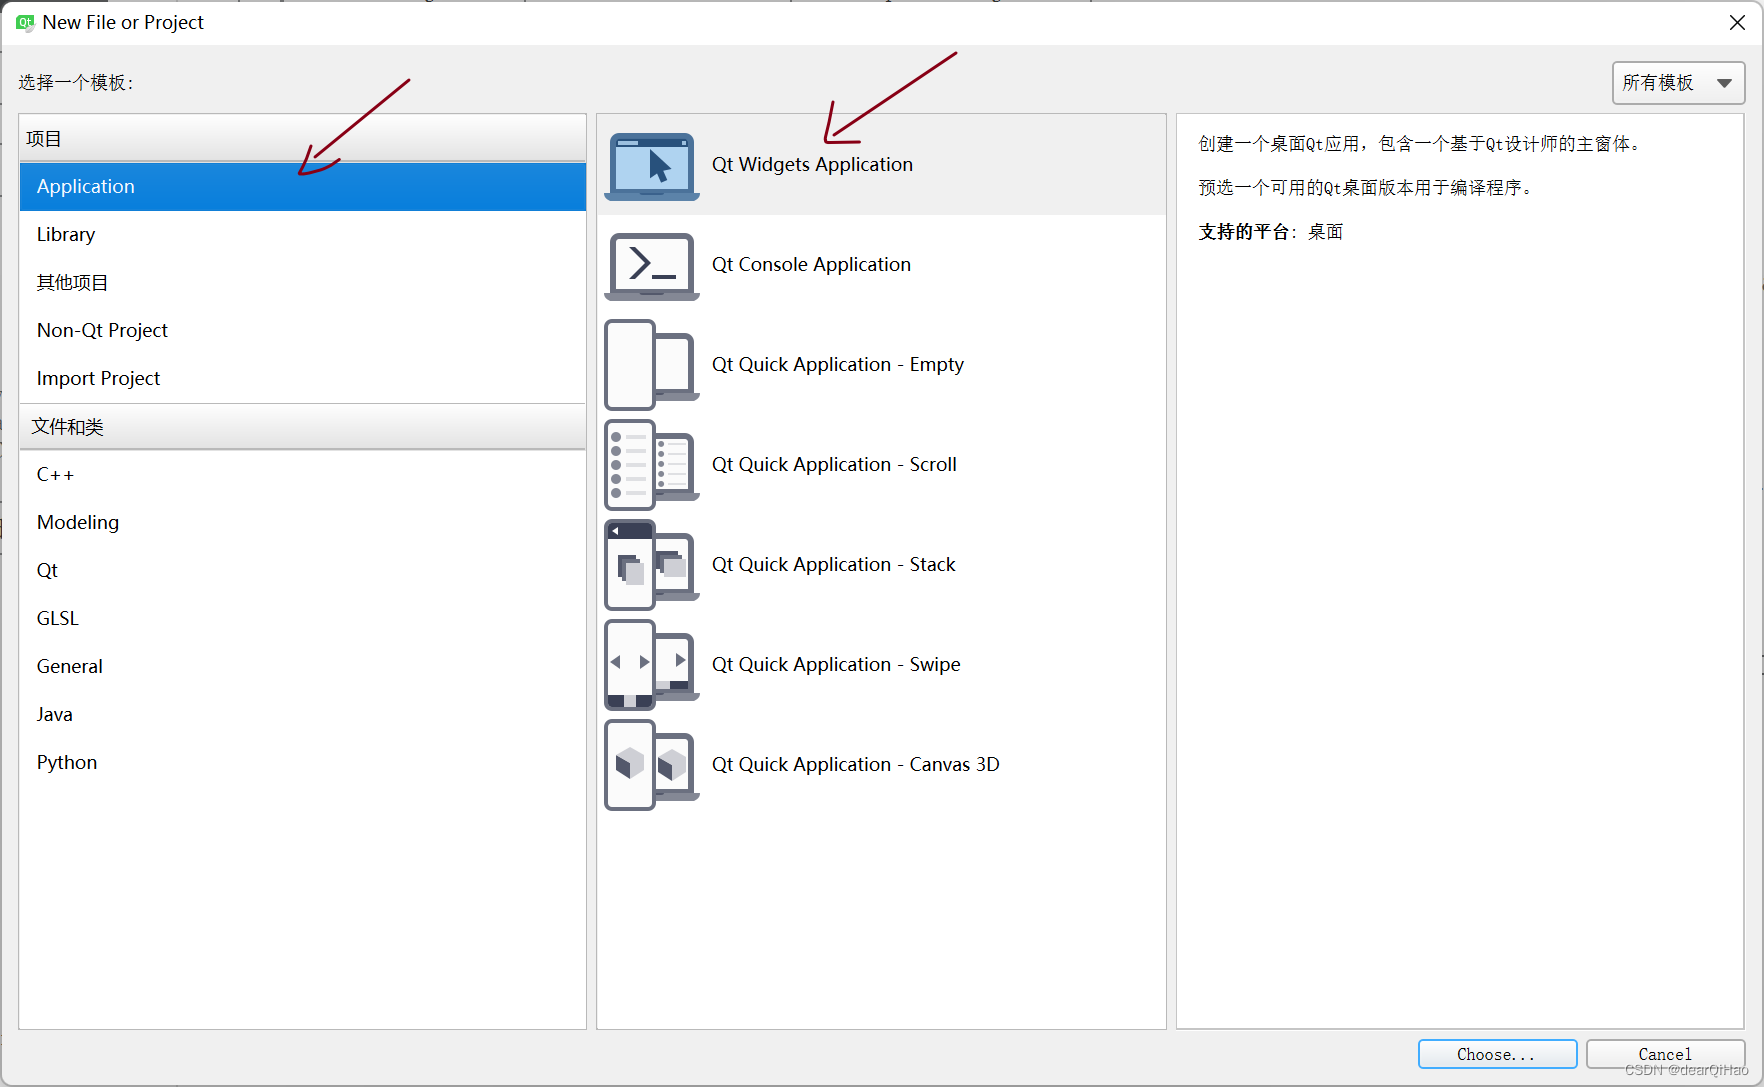Select the Qt file category

coord(302,571)
